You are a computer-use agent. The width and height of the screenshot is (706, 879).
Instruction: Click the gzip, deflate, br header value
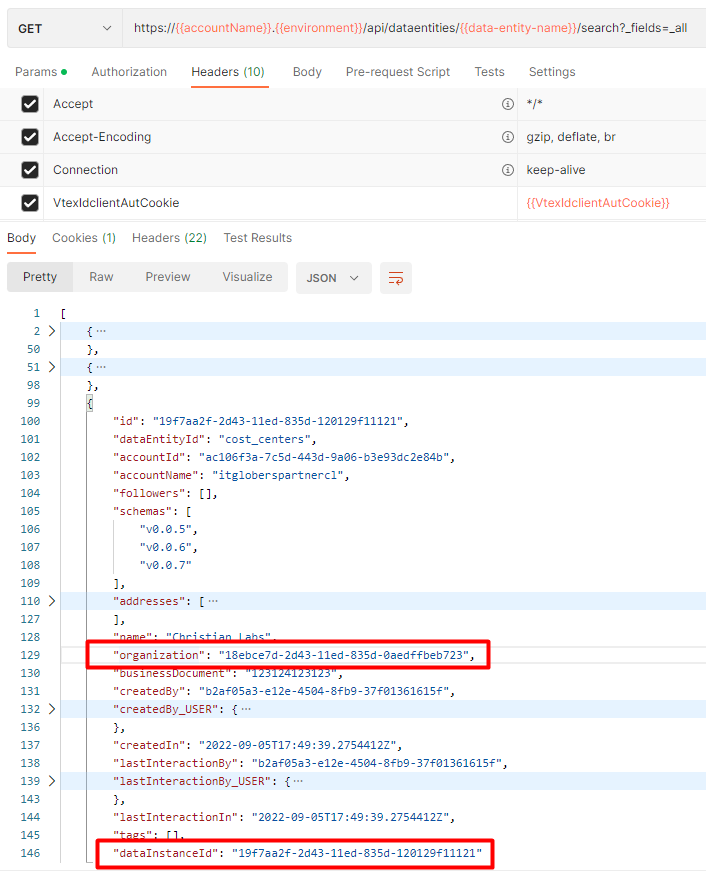[x=571, y=137]
